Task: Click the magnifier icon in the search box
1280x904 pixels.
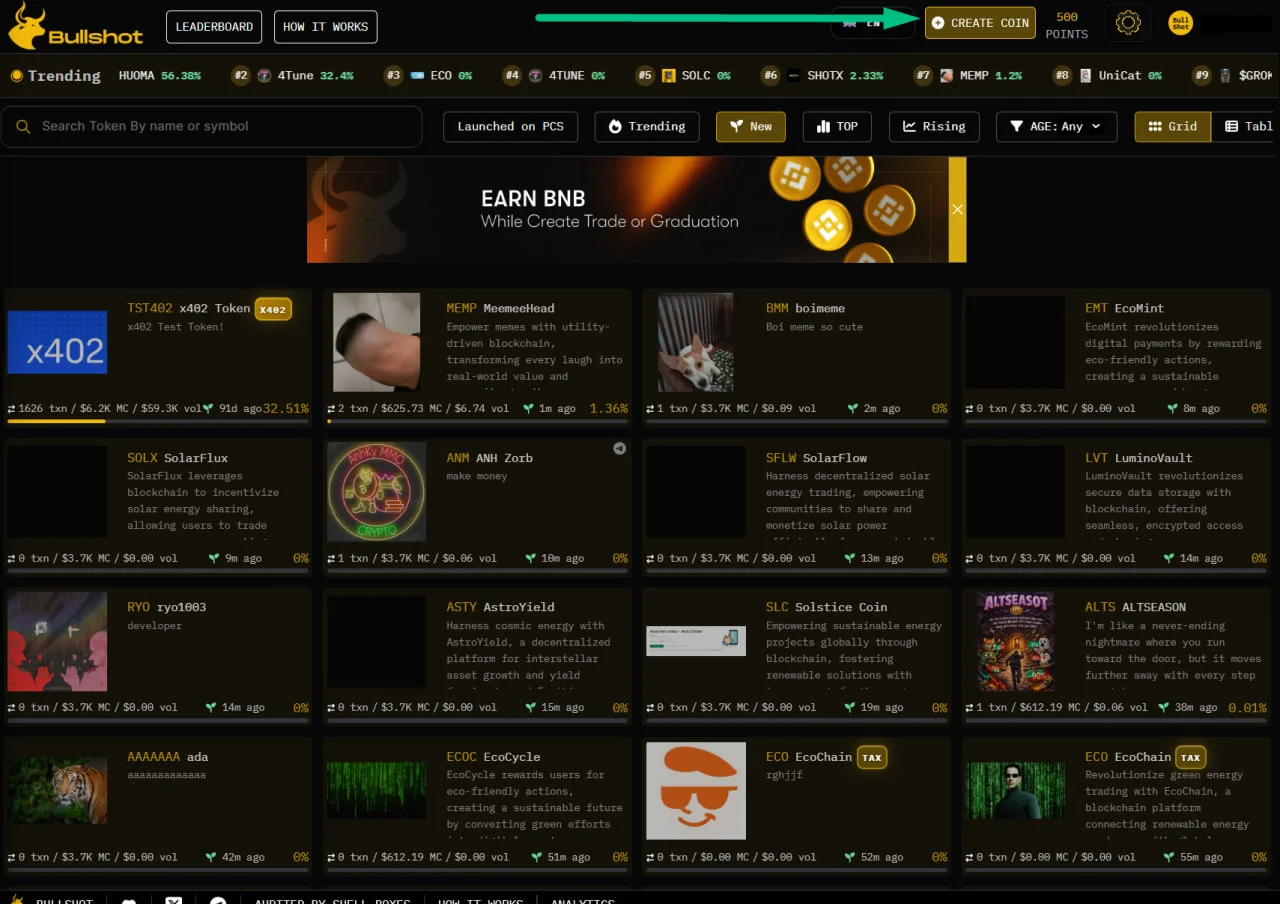Action: click(x=23, y=127)
